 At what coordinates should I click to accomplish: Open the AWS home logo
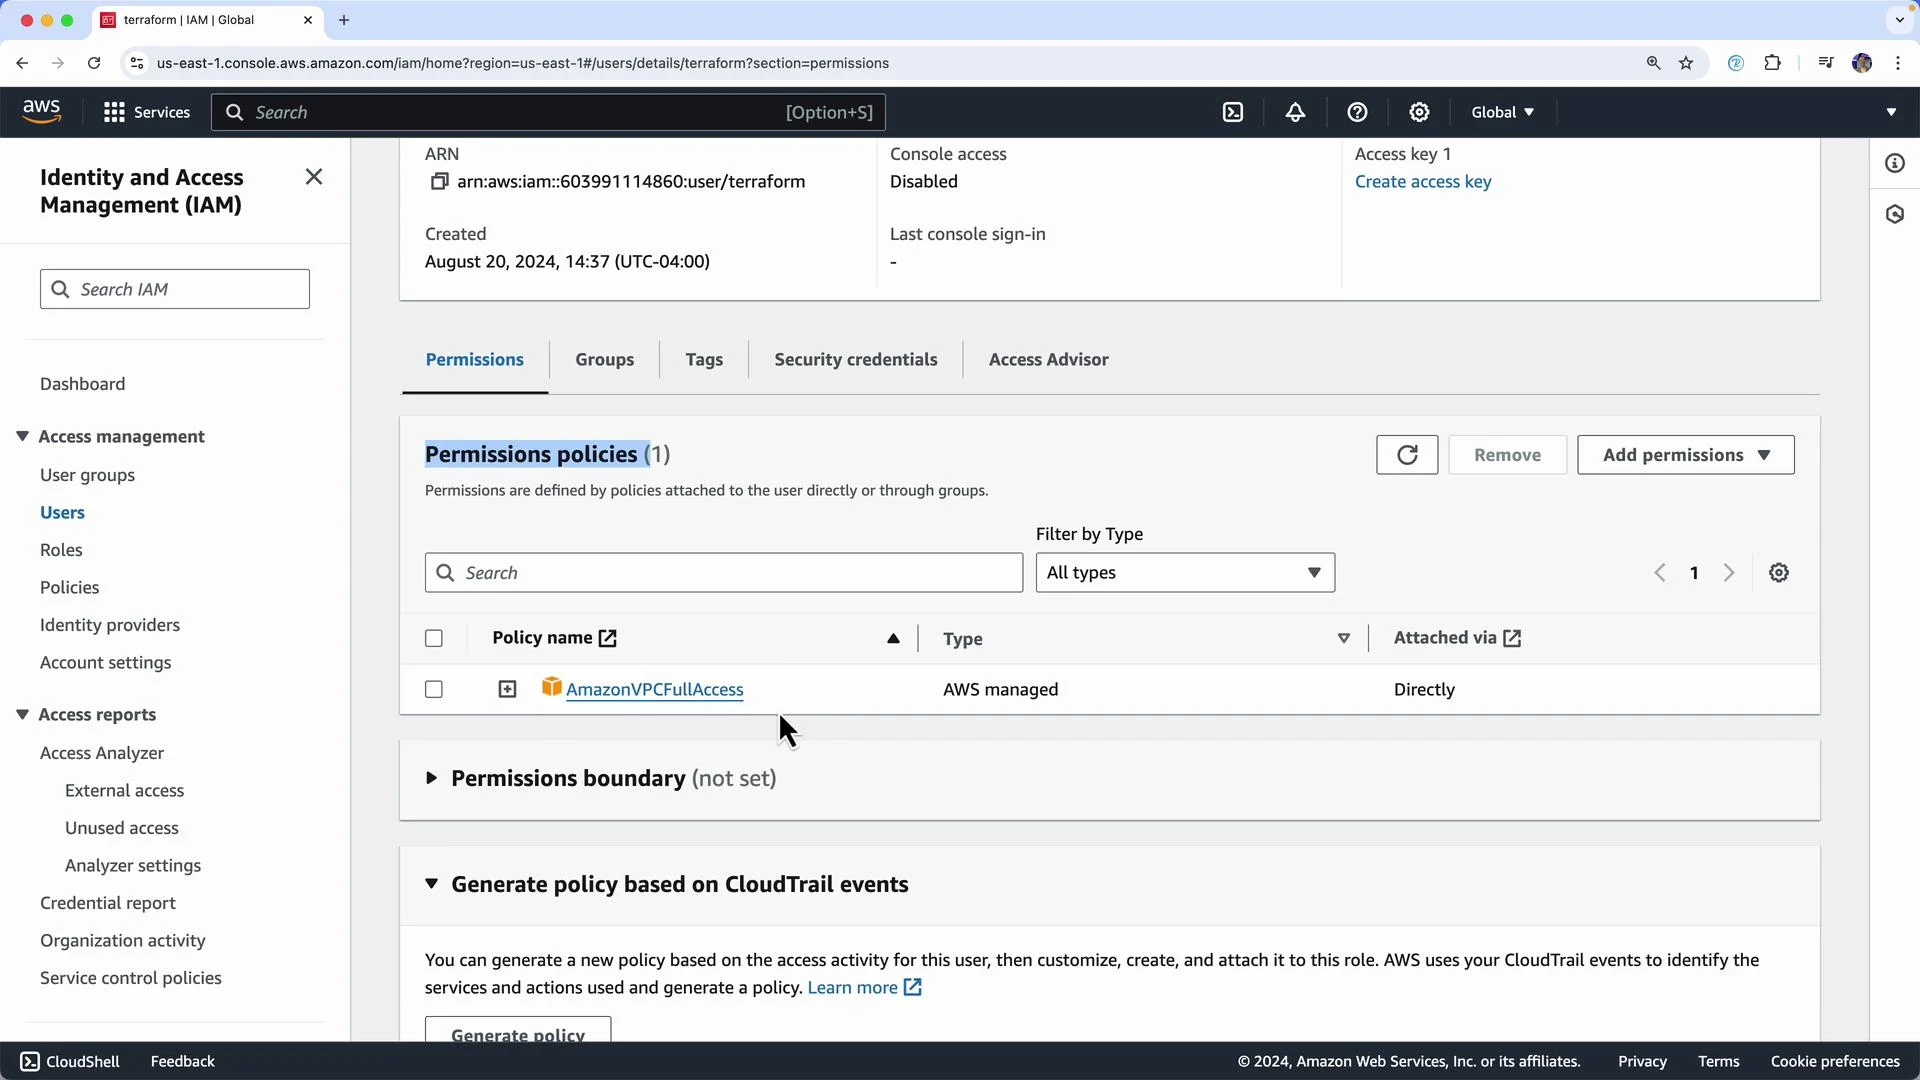41,112
